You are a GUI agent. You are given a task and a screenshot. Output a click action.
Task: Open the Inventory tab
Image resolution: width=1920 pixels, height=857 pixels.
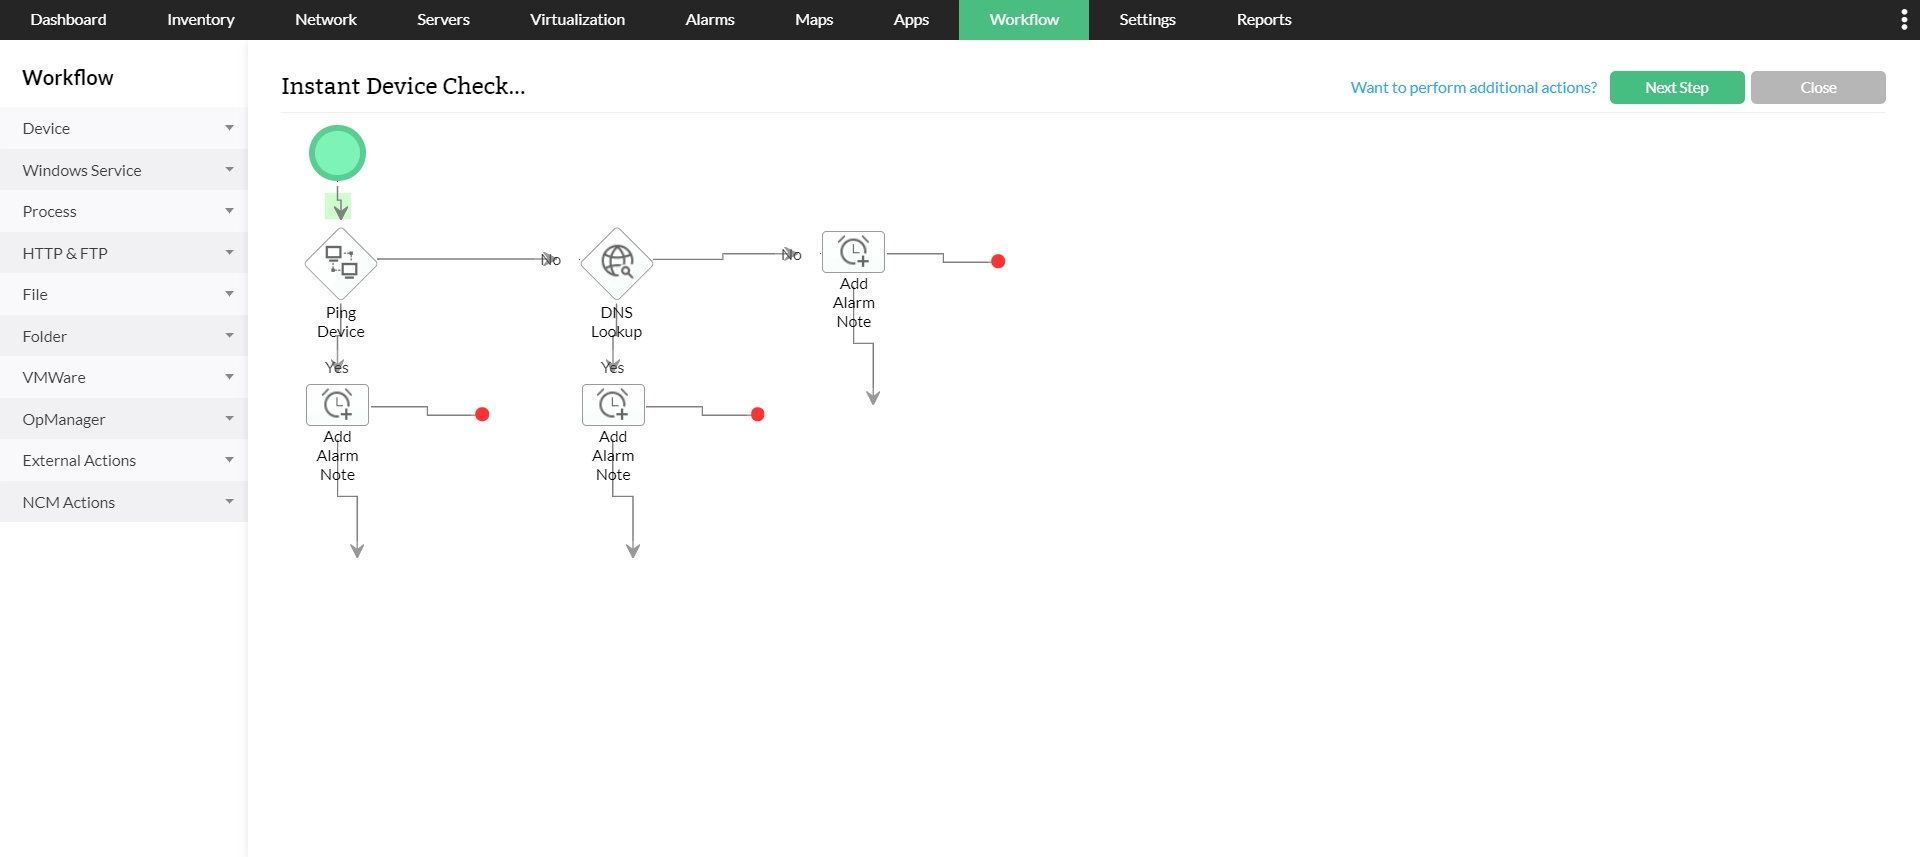click(201, 20)
